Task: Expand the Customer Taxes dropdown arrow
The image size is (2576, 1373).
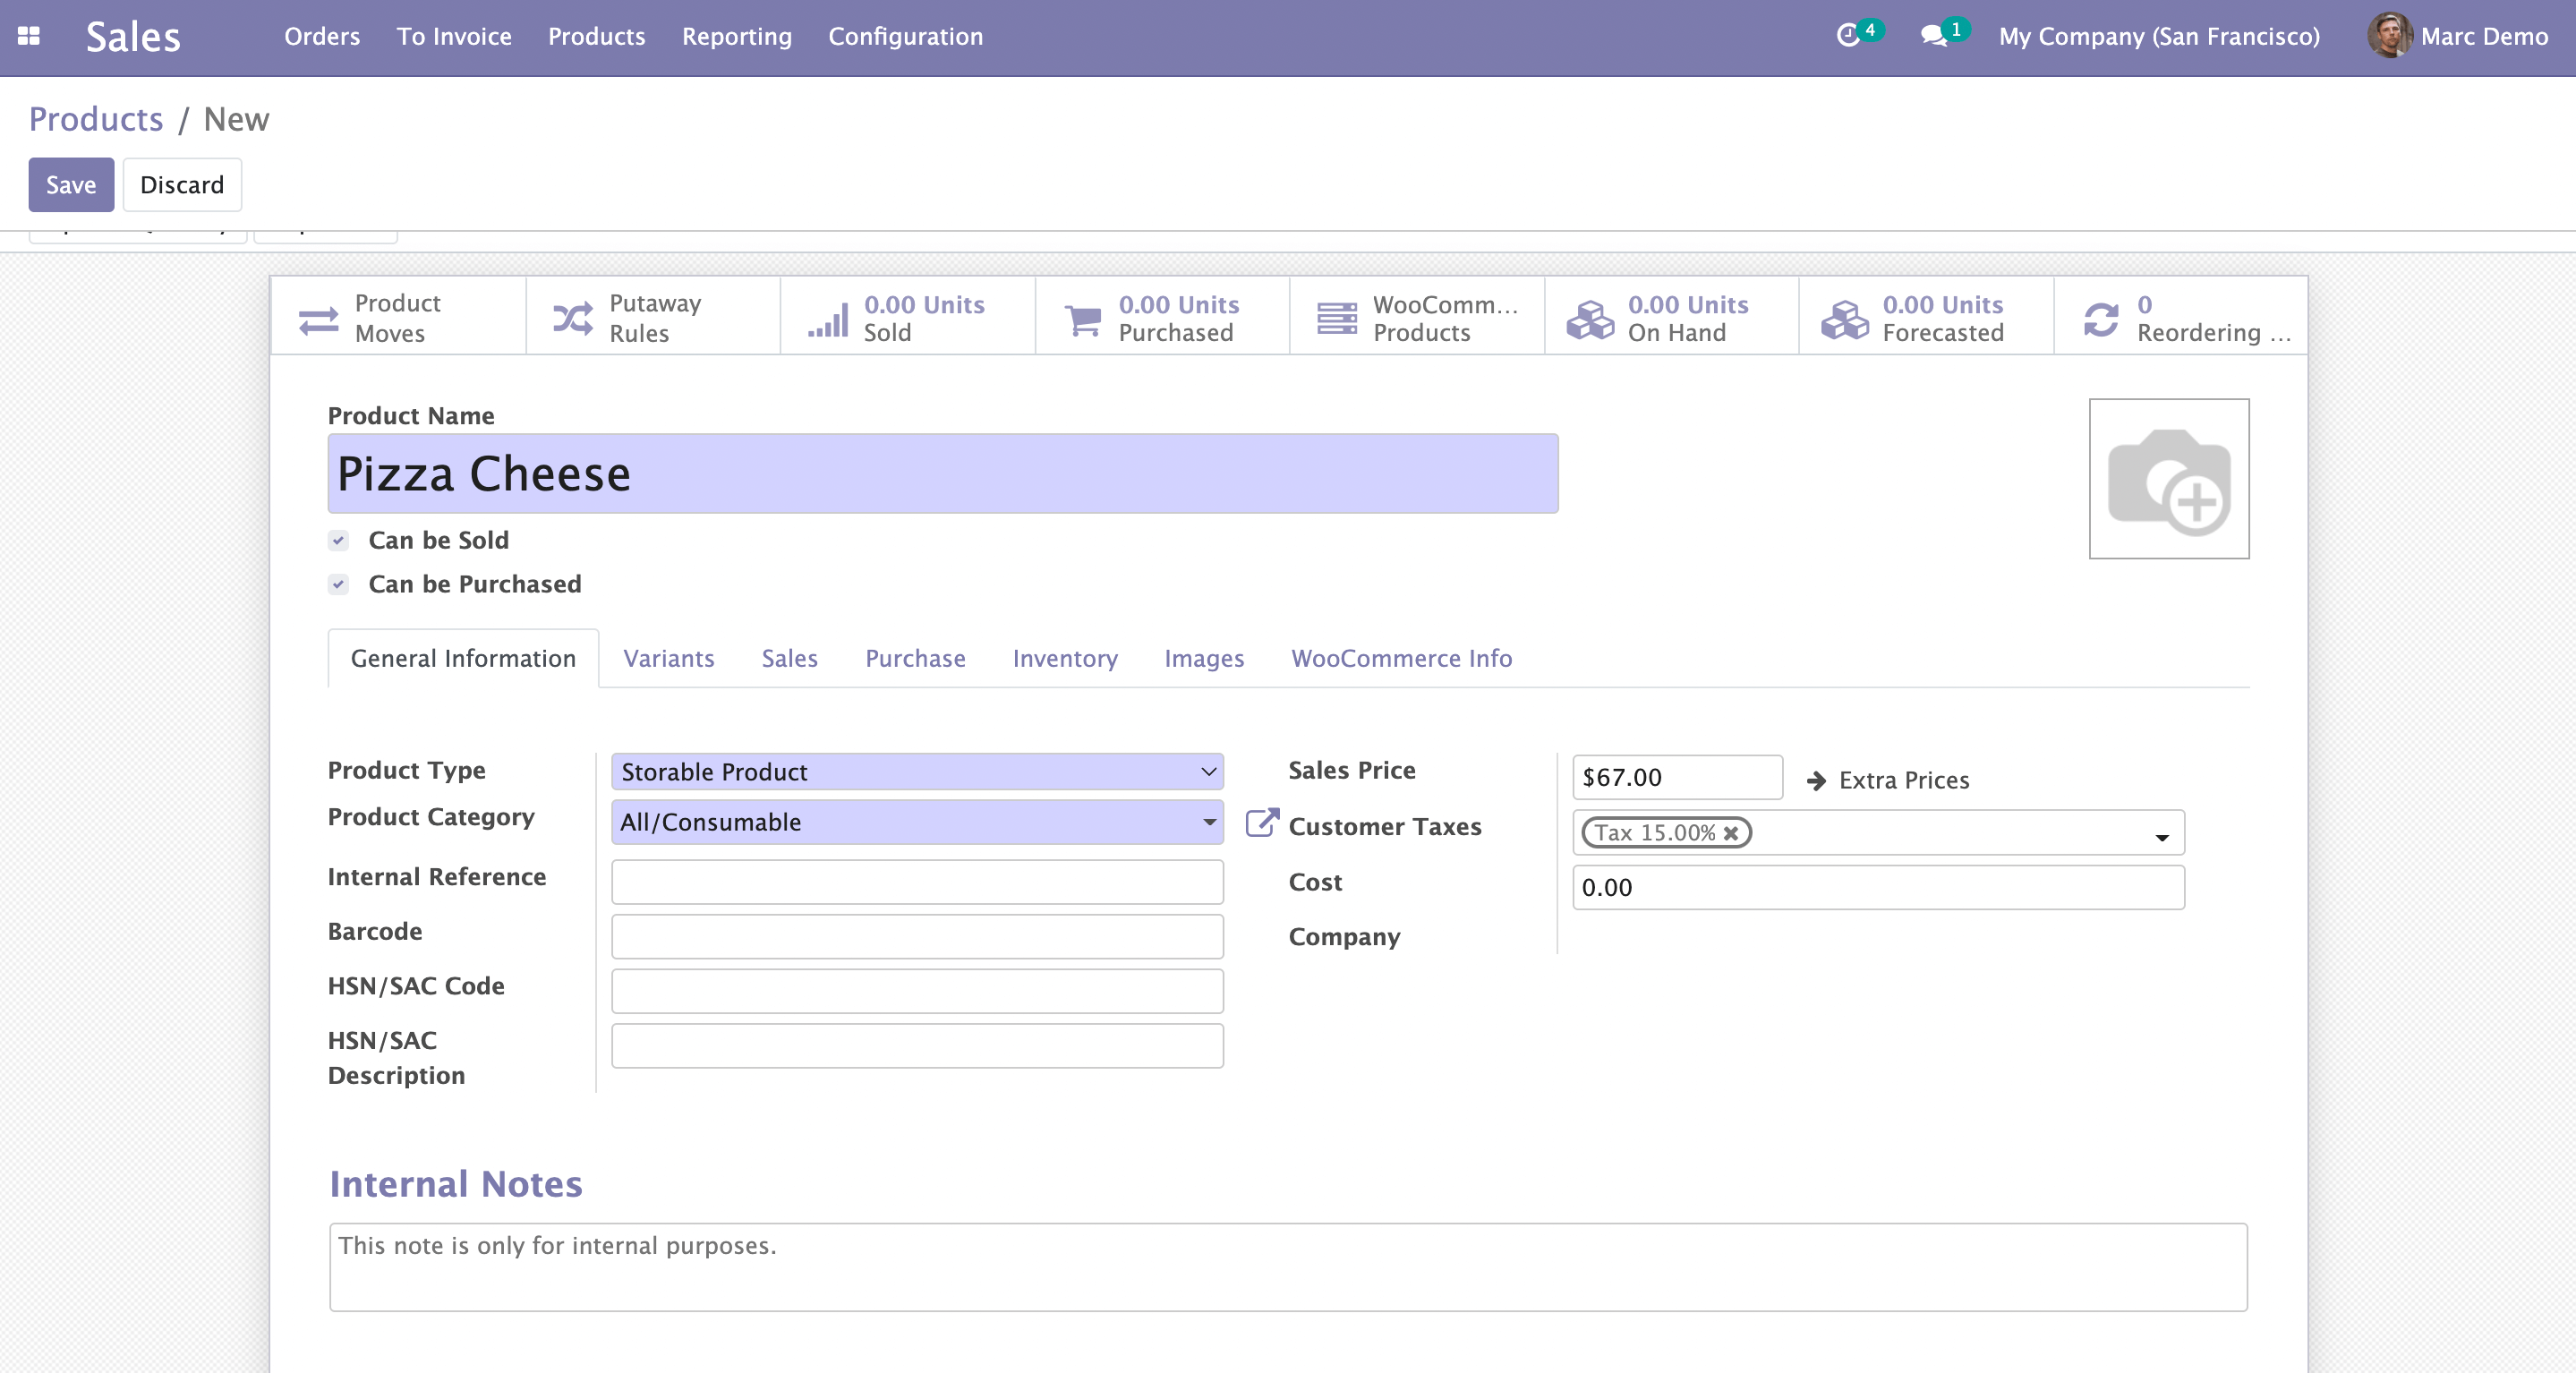Action: pos(2161,837)
